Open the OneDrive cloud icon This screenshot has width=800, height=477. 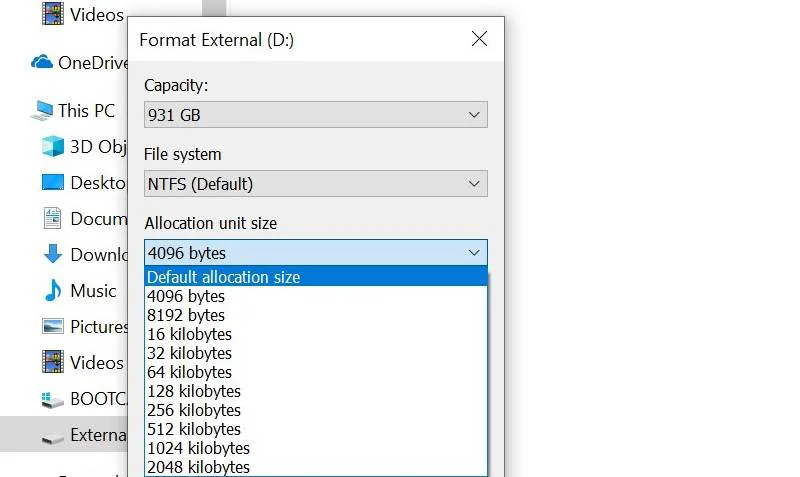[42, 63]
